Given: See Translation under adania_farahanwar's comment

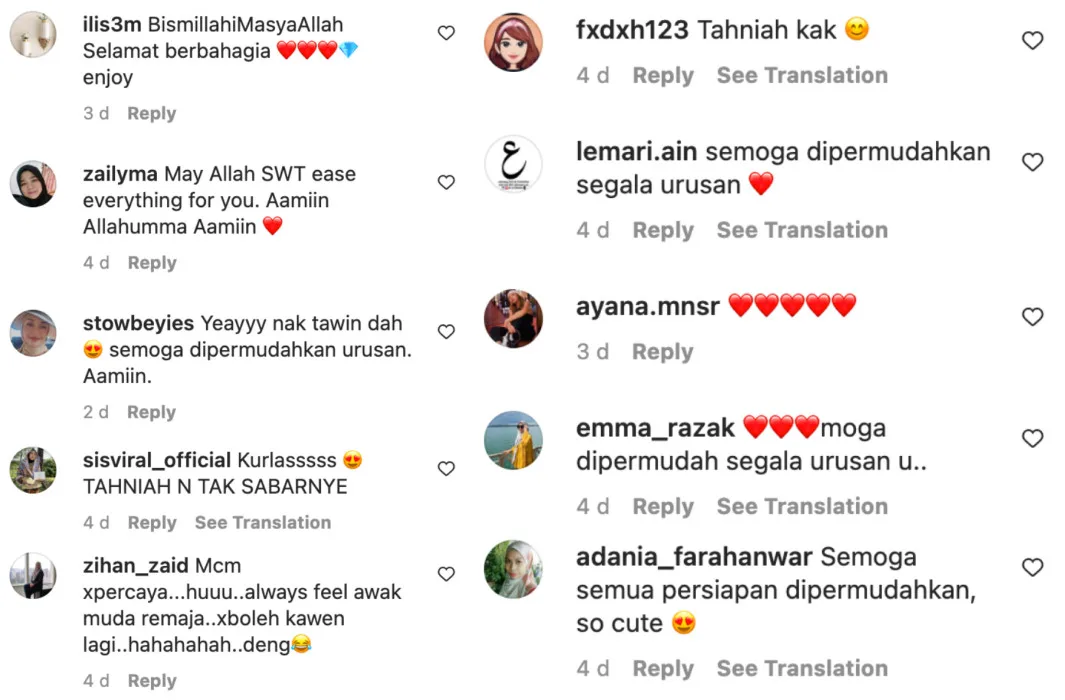Looking at the screenshot, I should 802,669.
